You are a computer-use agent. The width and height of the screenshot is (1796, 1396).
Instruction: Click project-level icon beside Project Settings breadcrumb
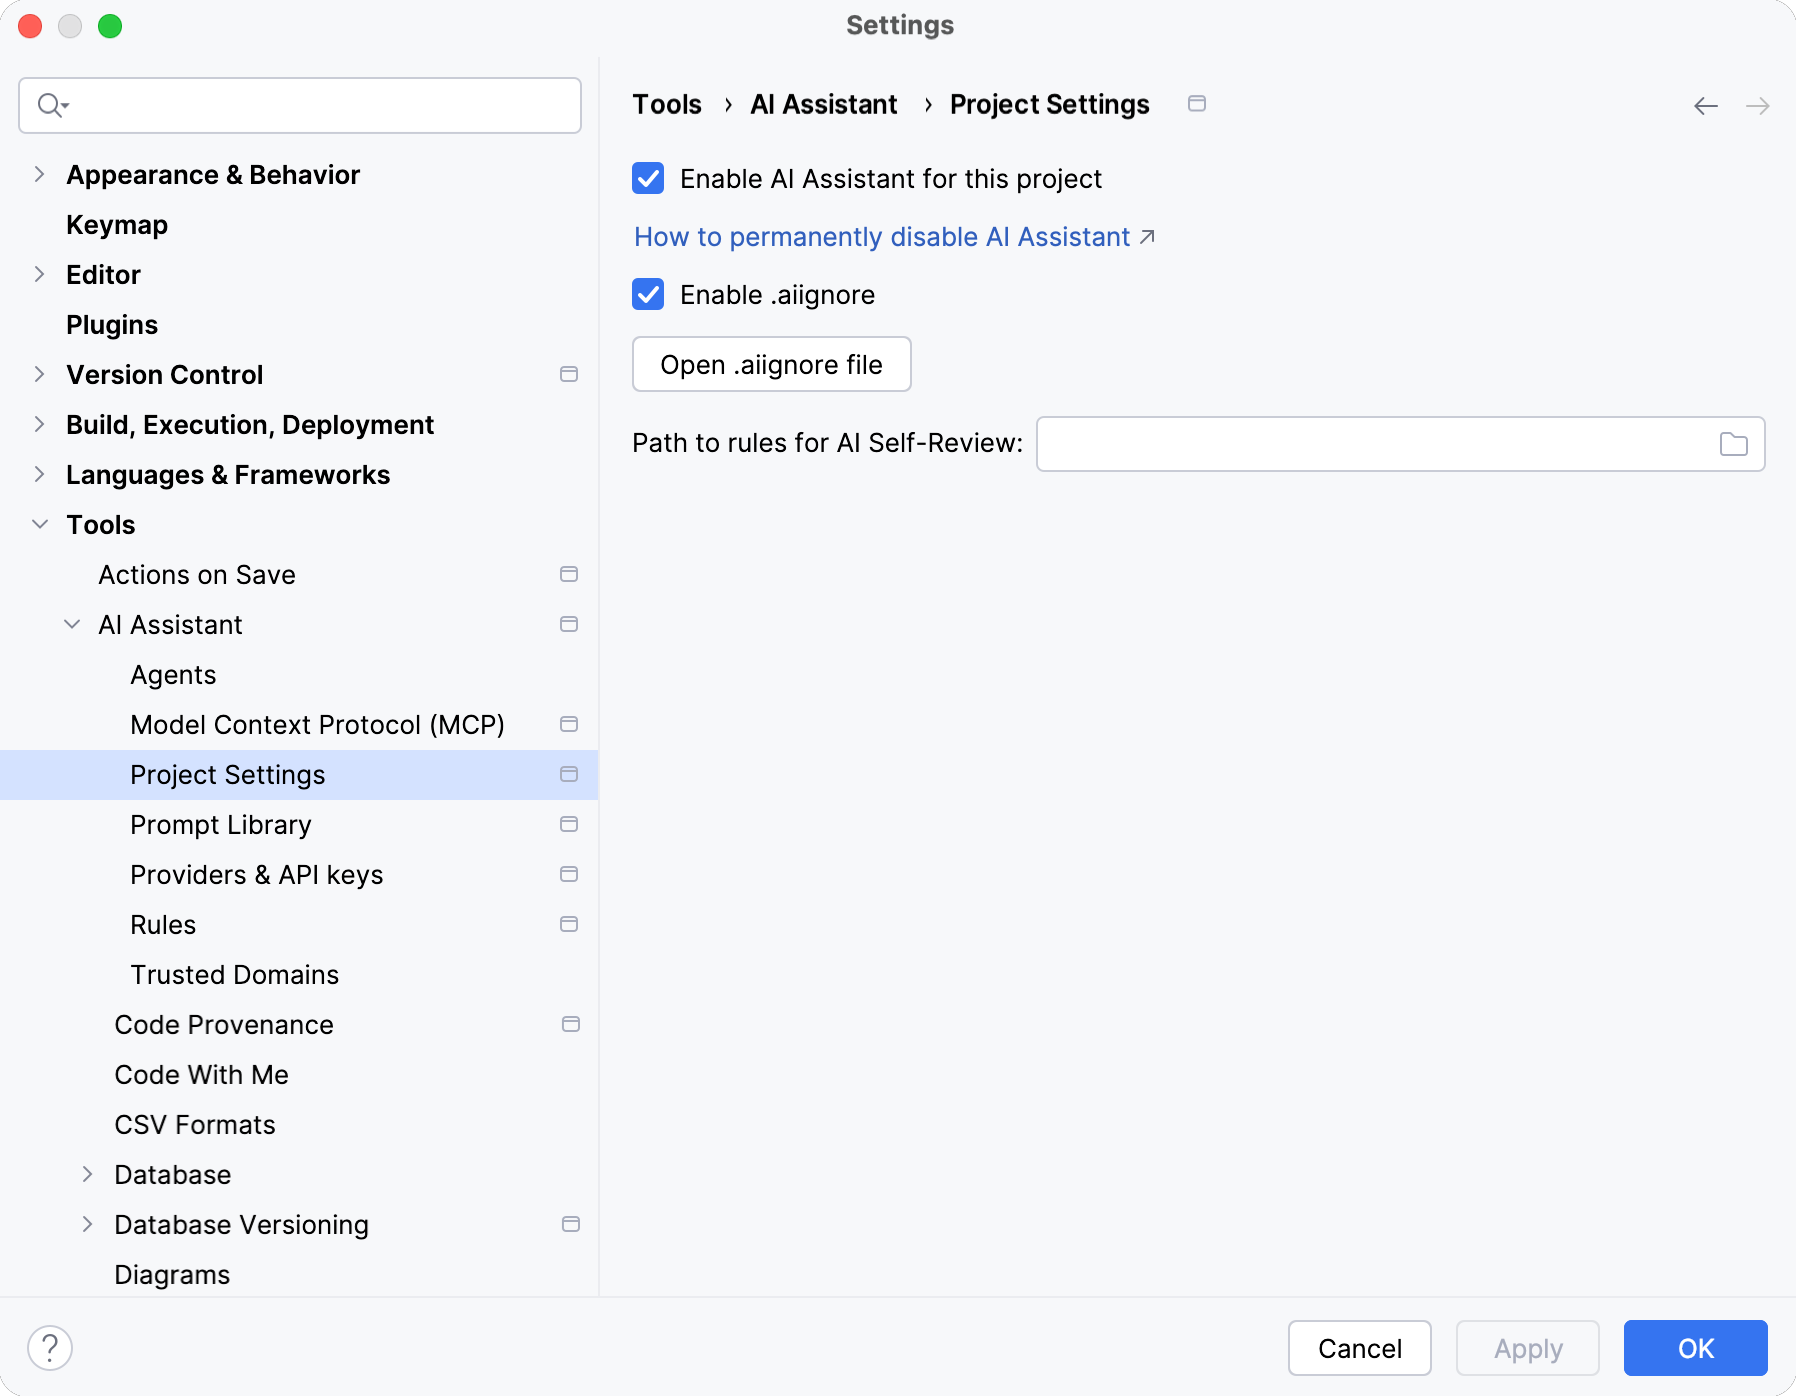coord(1196,104)
